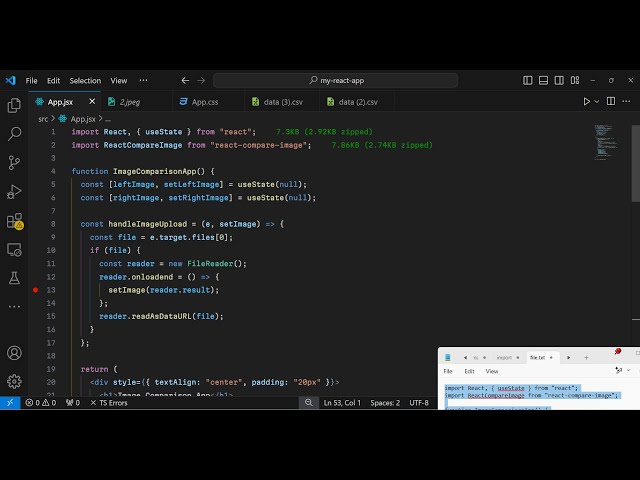Image resolution: width=640 pixels, height=480 pixels.
Task: Open the Selection menu
Action: pyautogui.click(x=85, y=80)
